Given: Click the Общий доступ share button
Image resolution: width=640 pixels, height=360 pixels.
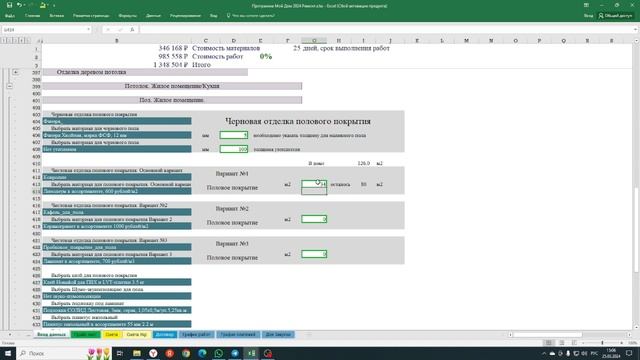Looking at the screenshot, I should coord(616,16).
